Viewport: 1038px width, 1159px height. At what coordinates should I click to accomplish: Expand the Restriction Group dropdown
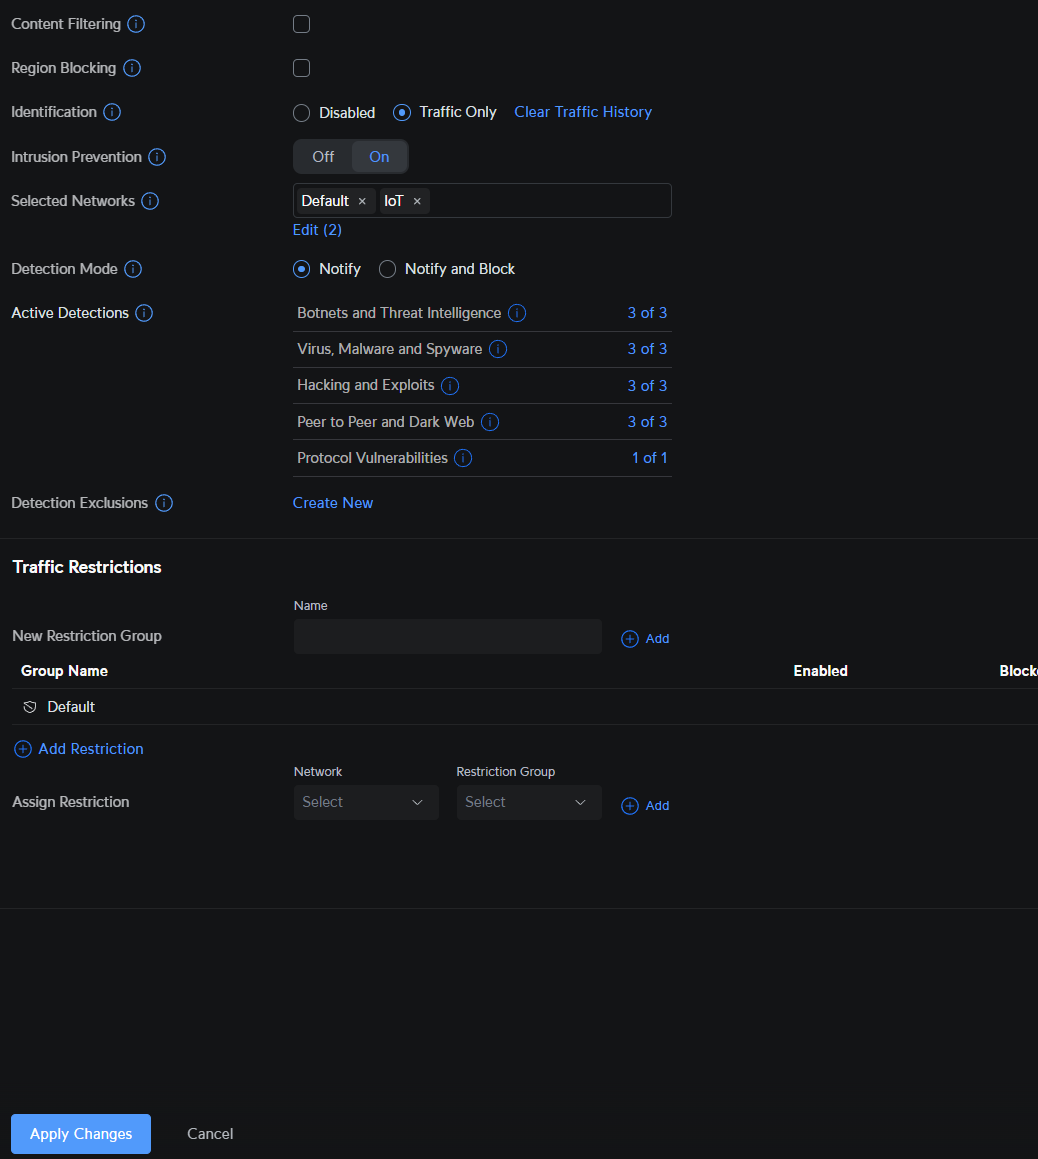pyautogui.click(x=529, y=802)
